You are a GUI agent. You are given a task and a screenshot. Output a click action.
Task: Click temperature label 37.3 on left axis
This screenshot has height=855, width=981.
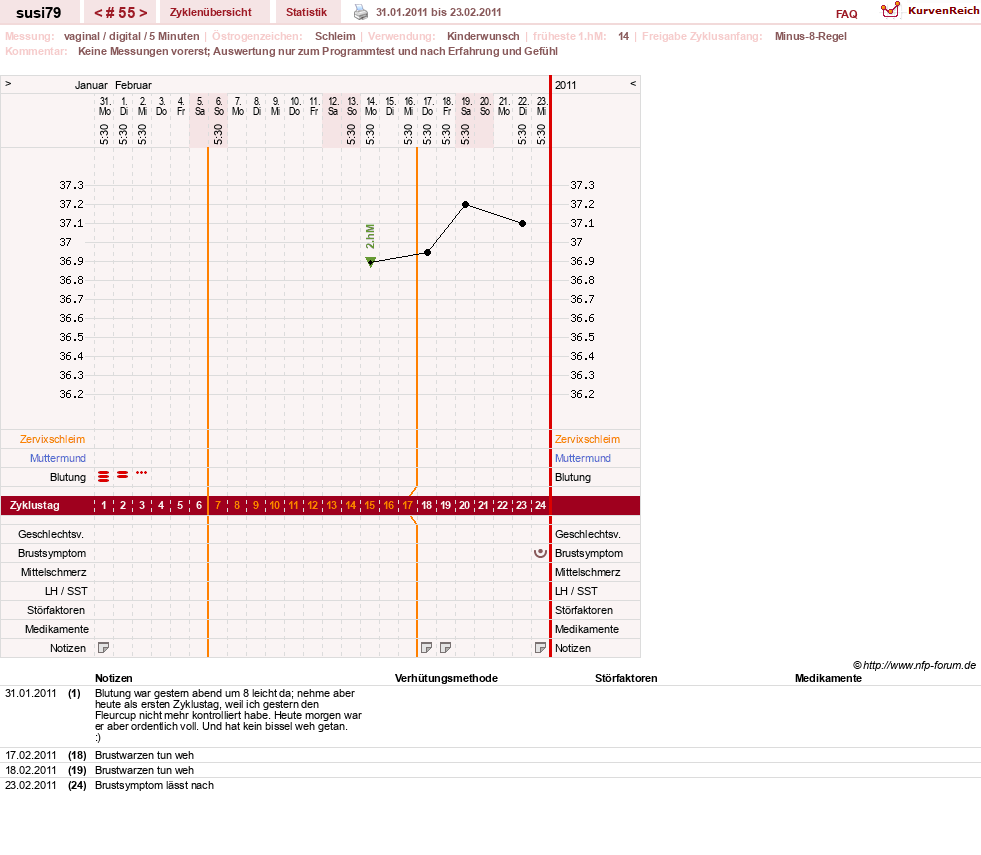(71, 185)
